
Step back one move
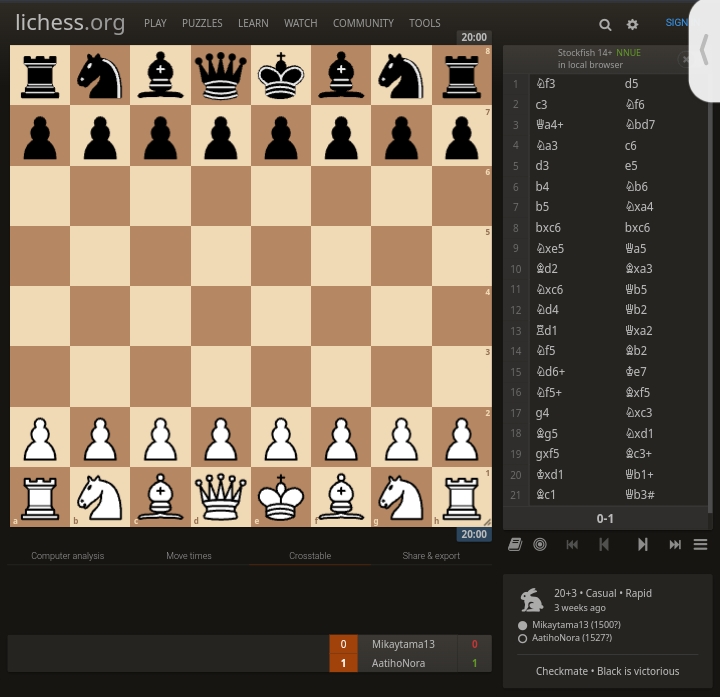point(604,545)
